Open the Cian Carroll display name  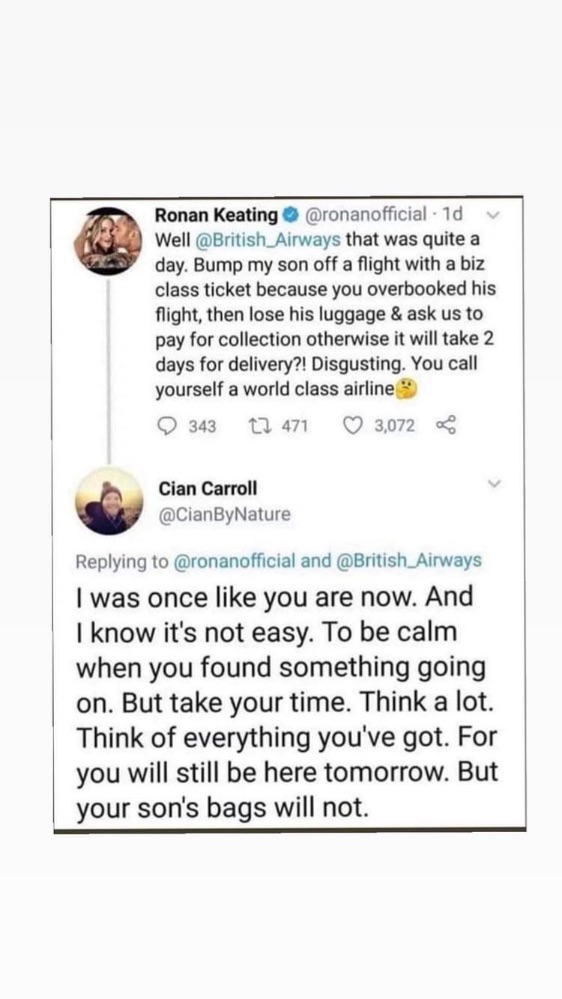[x=207, y=489]
